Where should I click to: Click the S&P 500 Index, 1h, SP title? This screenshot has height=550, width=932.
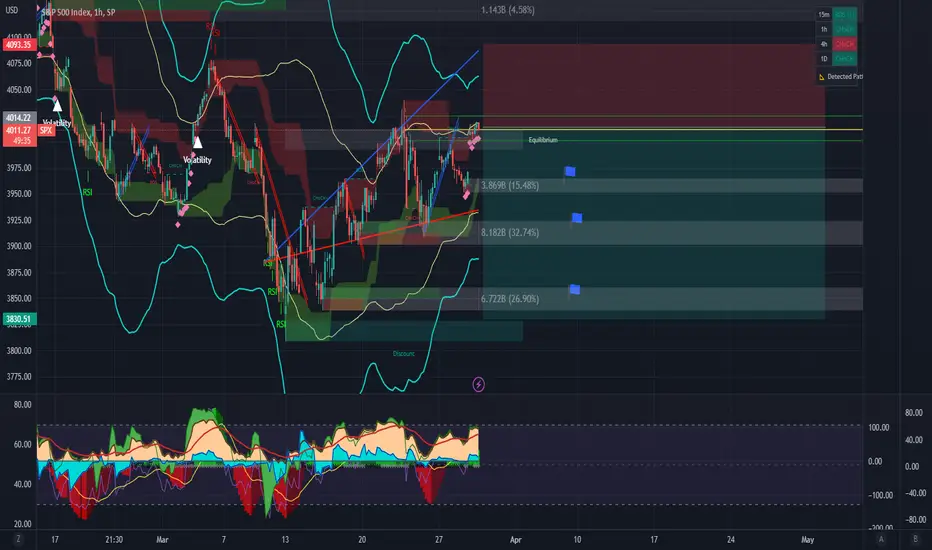point(78,12)
